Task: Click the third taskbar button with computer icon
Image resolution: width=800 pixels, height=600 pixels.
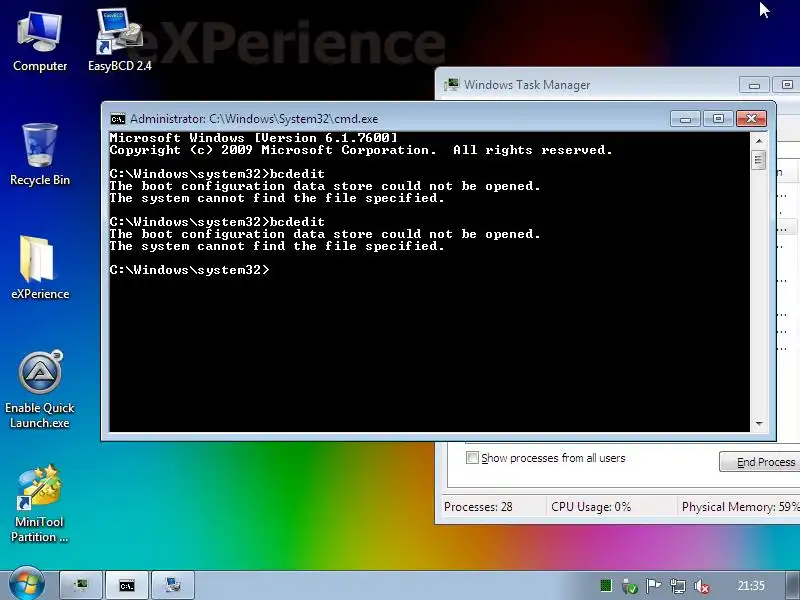Action: (x=173, y=585)
